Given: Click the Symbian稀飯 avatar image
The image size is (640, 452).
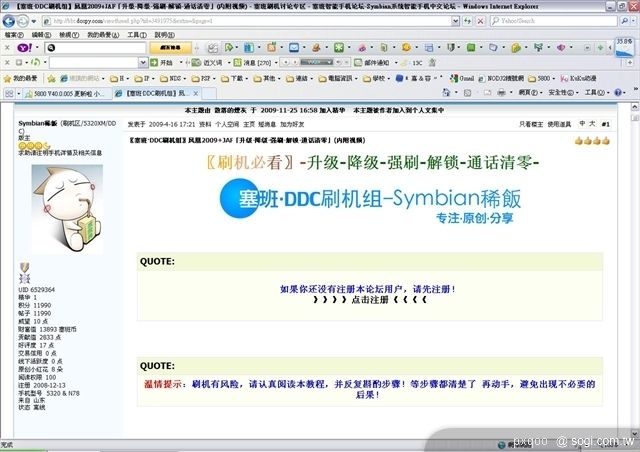Looking at the screenshot, I should tap(67, 209).
